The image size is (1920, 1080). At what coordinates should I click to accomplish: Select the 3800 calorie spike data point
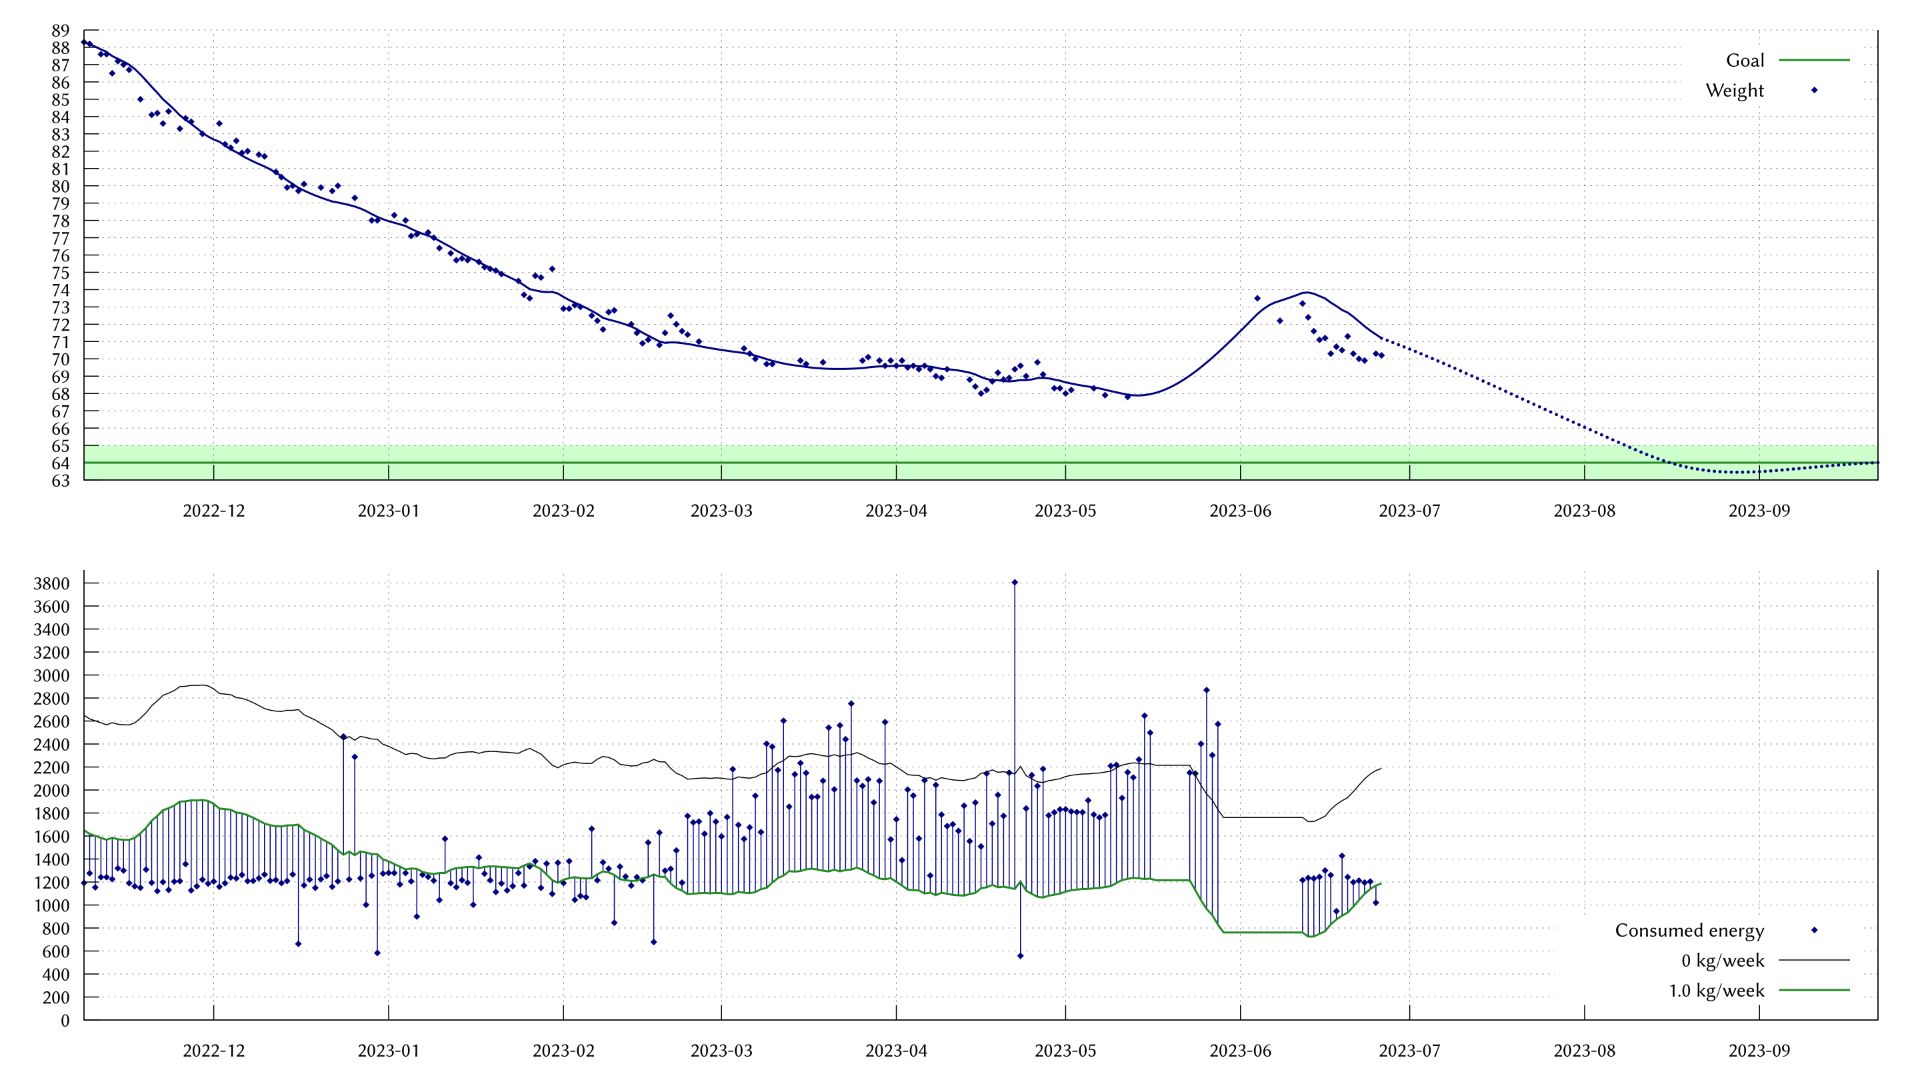pyautogui.click(x=1014, y=582)
